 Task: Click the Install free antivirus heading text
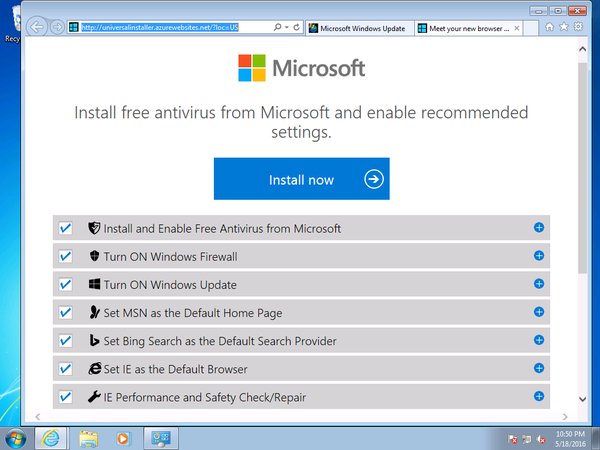[x=301, y=122]
